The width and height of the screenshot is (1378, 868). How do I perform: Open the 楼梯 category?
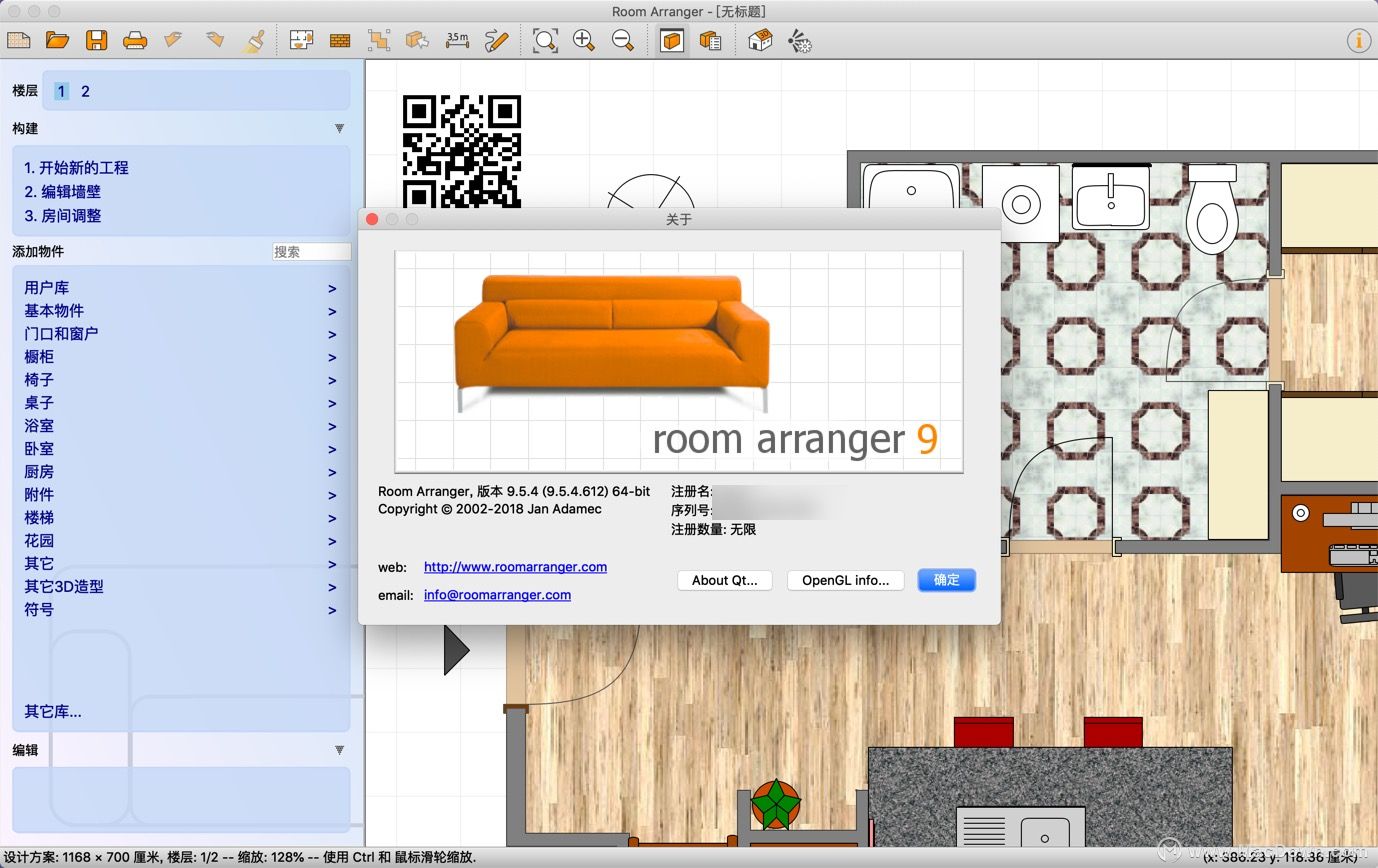click(x=181, y=517)
